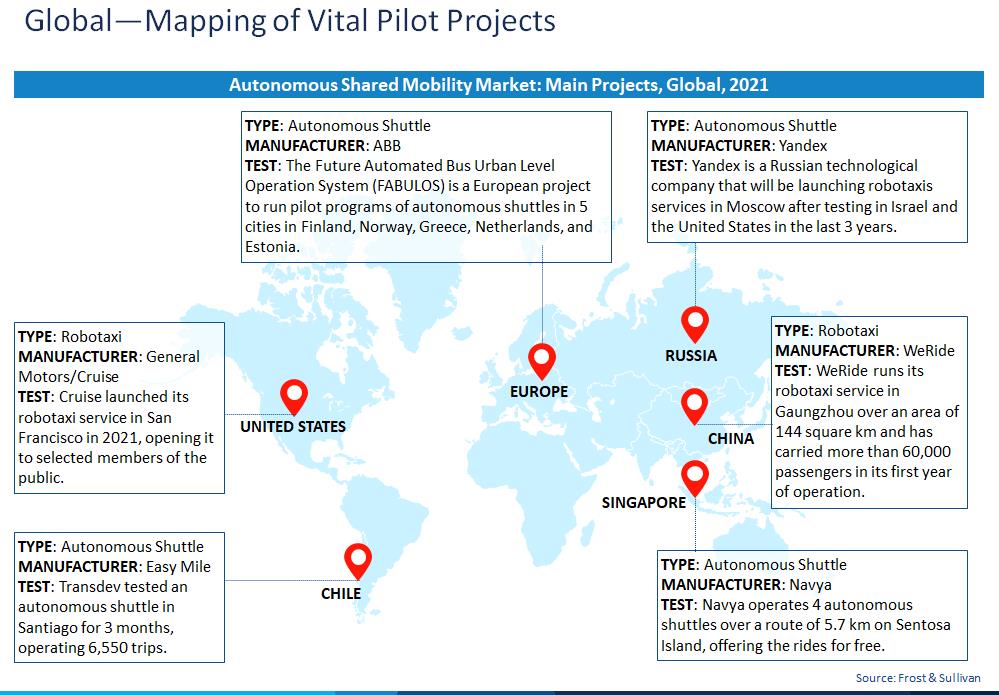This screenshot has height=695, width=999.
Task: Click the red map pin above China label
Action: [694, 406]
